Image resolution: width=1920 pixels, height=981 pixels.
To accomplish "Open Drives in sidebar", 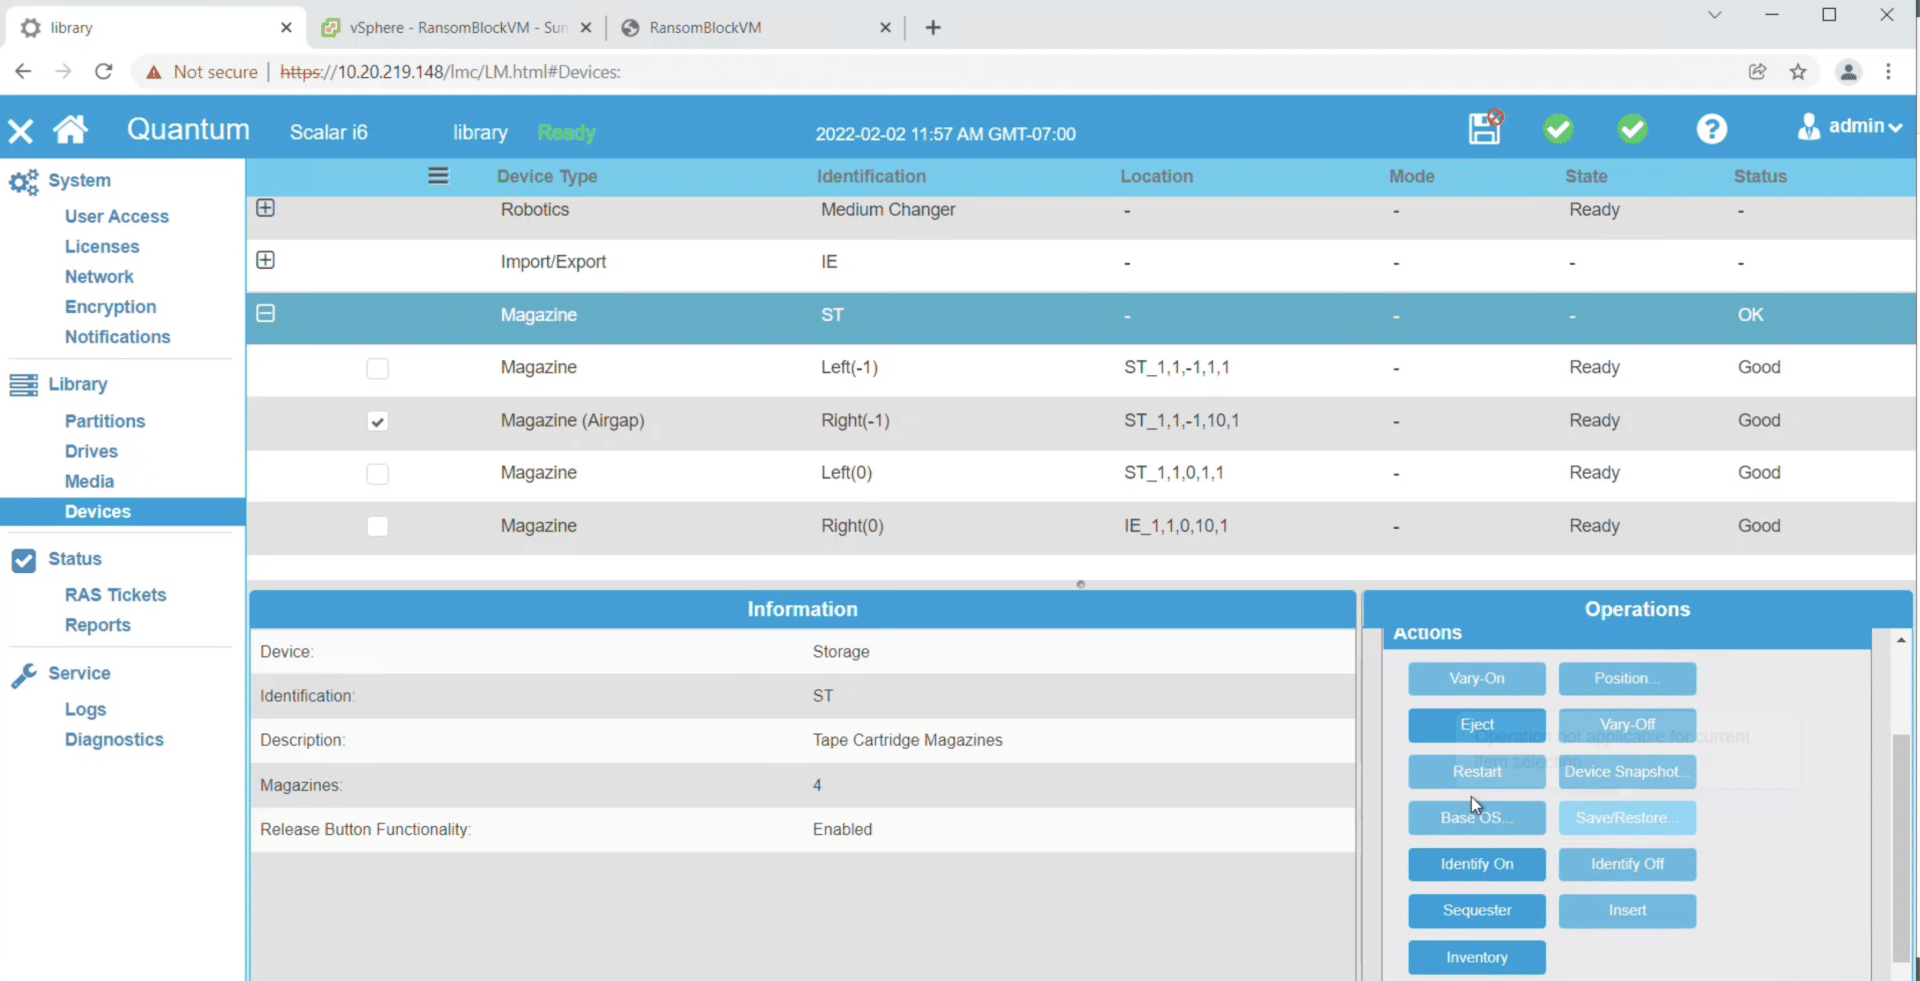I will pos(91,451).
